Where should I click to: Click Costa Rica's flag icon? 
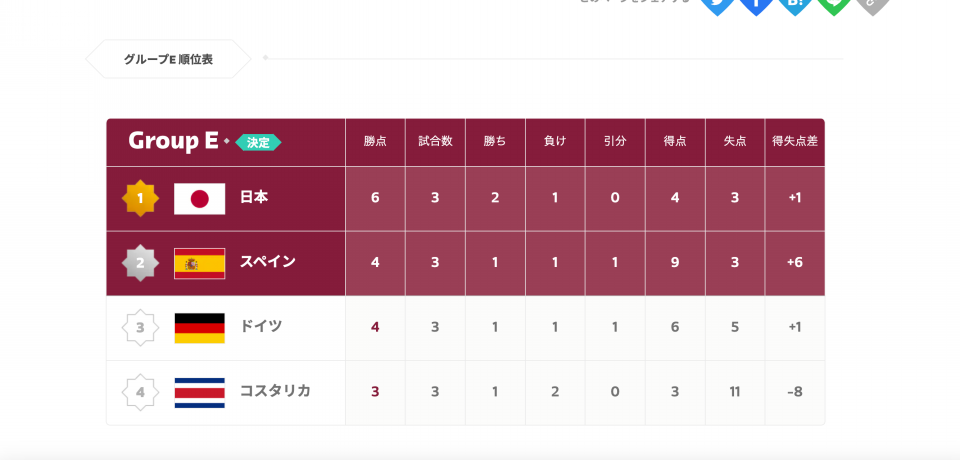pos(200,393)
